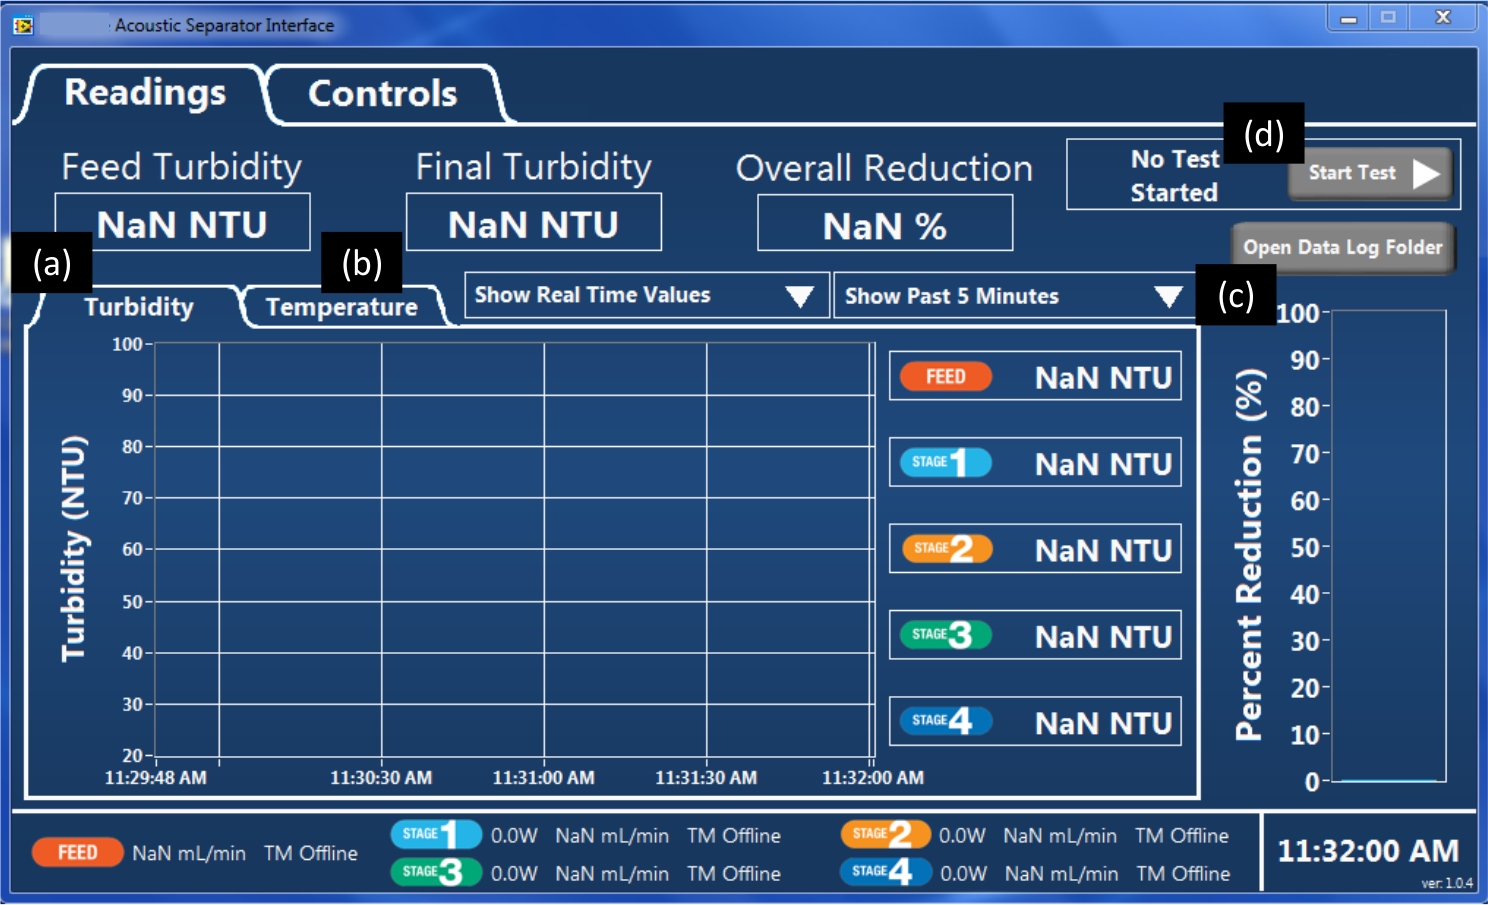This screenshot has height=905, width=1488.
Task: Click the Stage 1 0.0W power reading
Action: [514, 835]
